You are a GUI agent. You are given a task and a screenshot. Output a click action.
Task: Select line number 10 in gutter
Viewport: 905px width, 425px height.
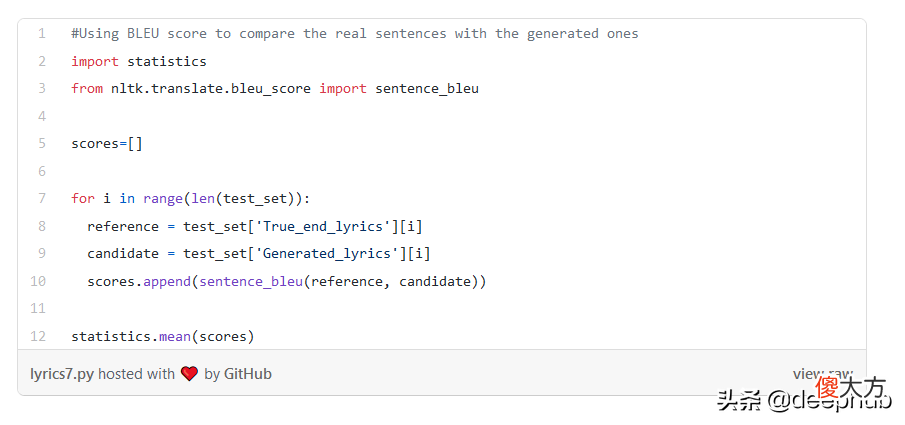[38, 281]
